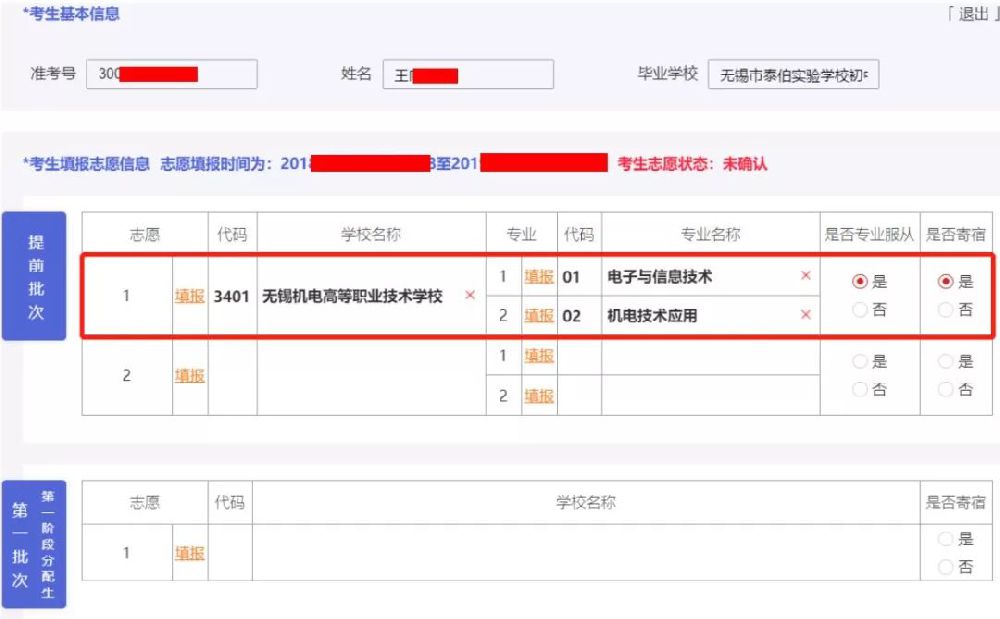Delete major 电子与信息技术 using its red X
The width and height of the screenshot is (1000, 619).
tap(805, 275)
